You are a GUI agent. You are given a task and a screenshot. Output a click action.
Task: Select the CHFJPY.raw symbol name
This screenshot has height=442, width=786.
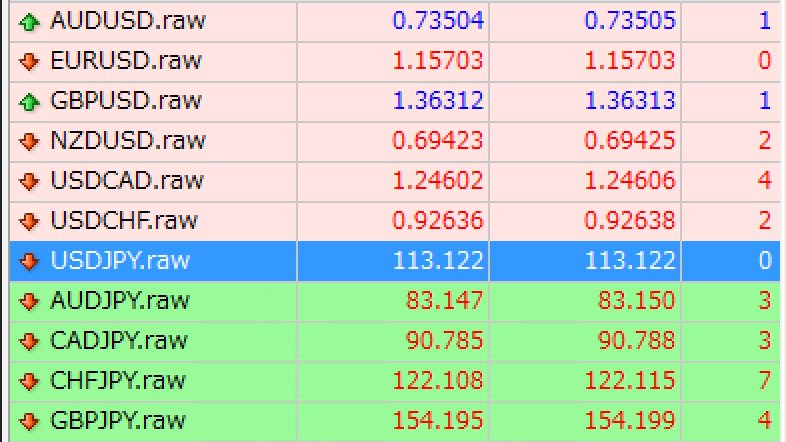point(118,380)
